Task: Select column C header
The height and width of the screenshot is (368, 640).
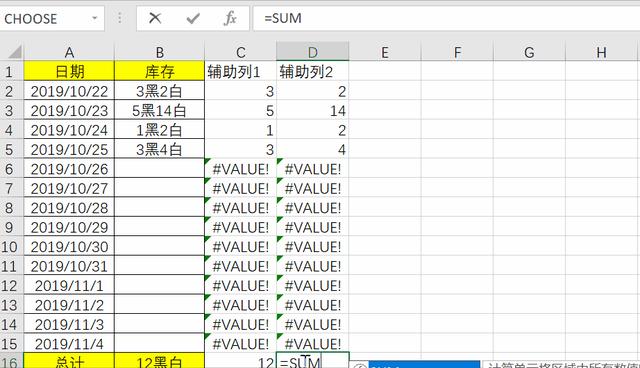Action: pyautogui.click(x=241, y=52)
